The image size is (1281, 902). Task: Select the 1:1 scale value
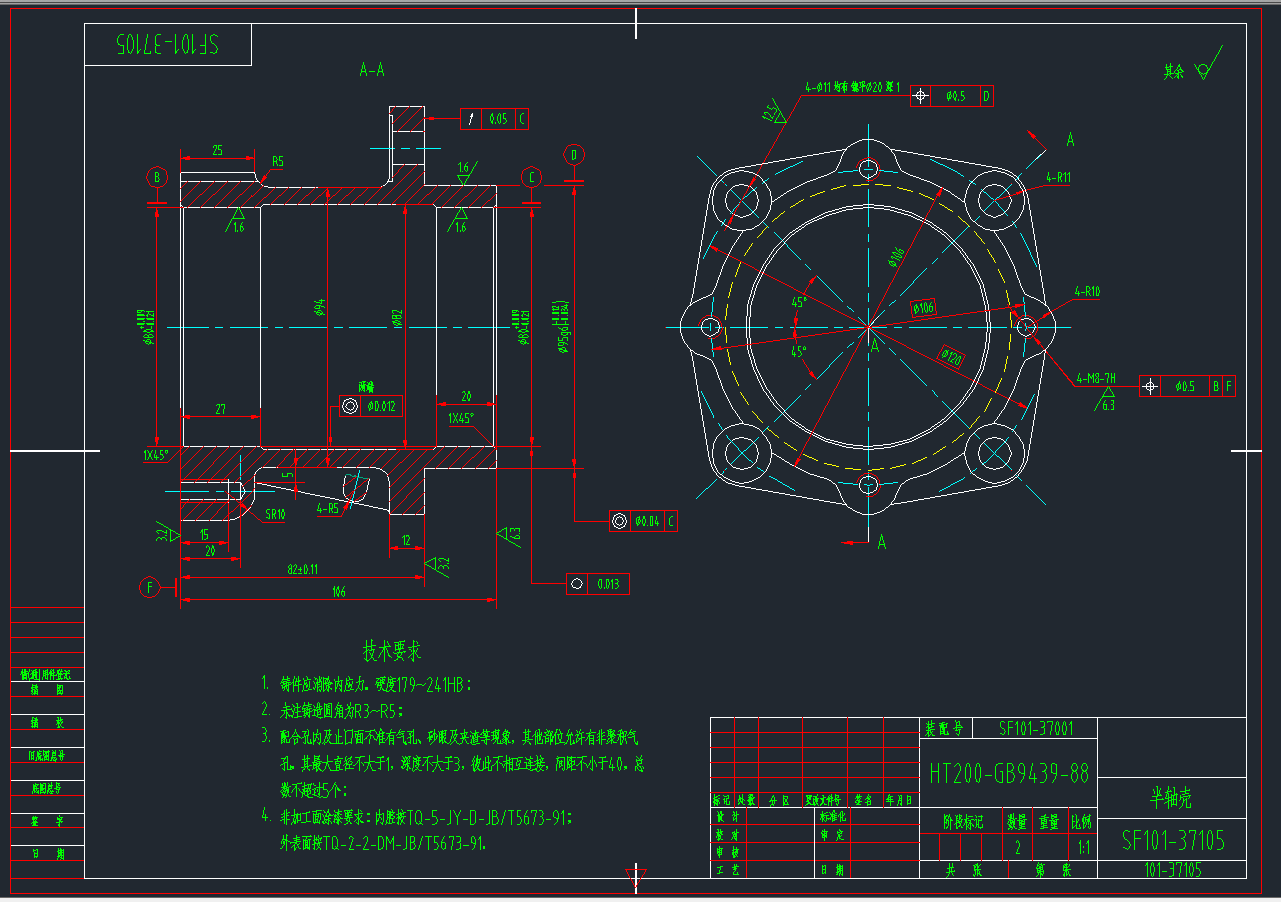(x=1084, y=848)
